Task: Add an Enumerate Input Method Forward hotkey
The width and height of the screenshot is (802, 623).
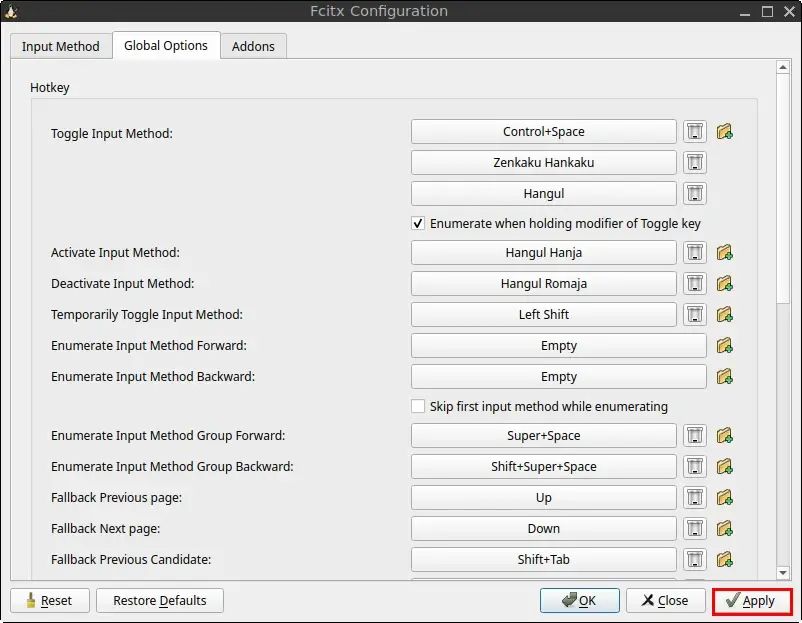Action: (724, 346)
